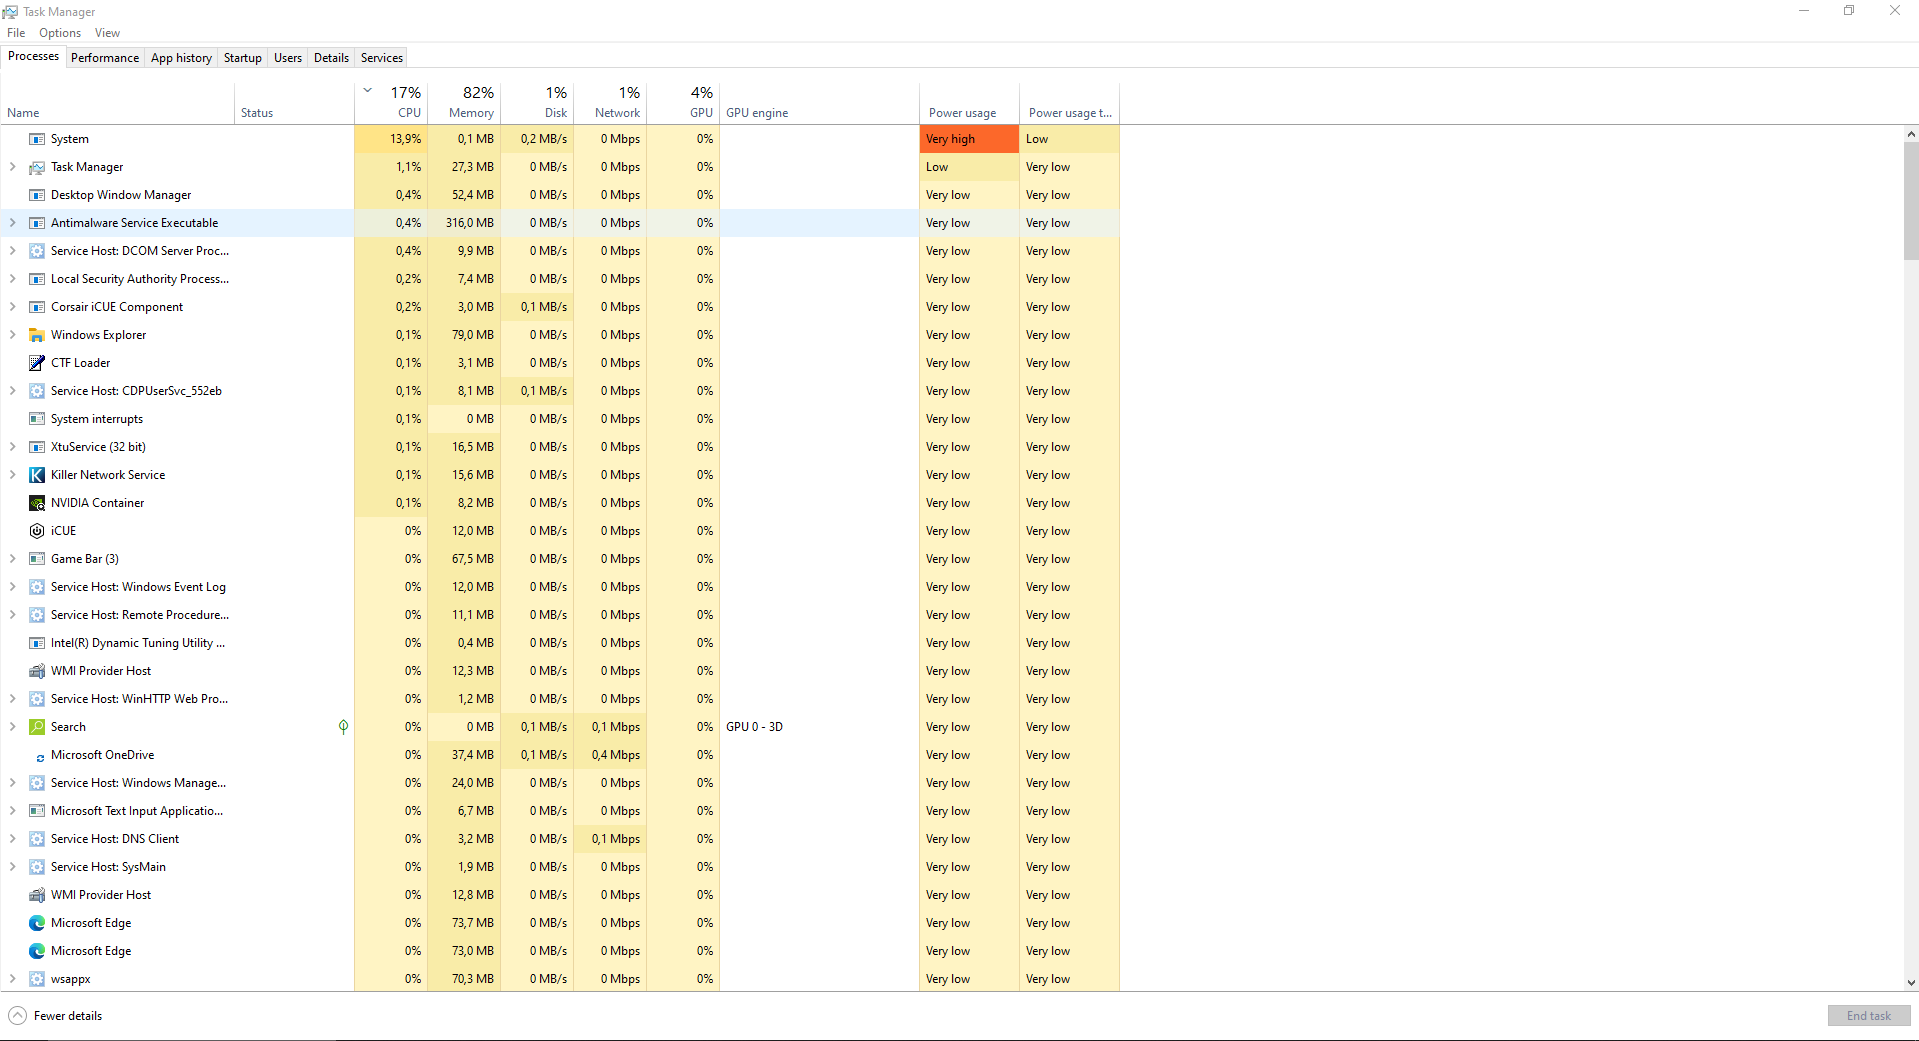Click the End task button

[1868, 1016]
